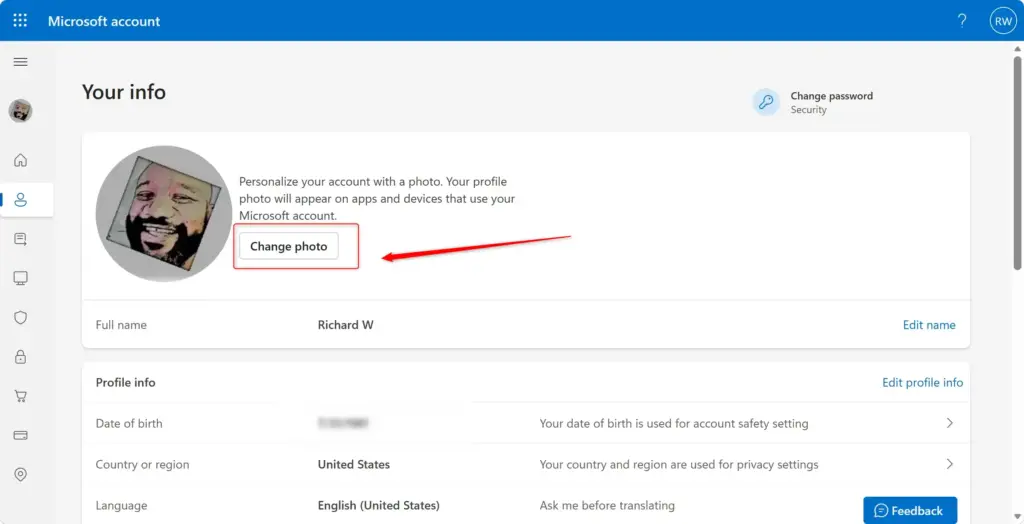Open the Find my device location icon
Screen dimensions: 1024x524
coord(20,474)
